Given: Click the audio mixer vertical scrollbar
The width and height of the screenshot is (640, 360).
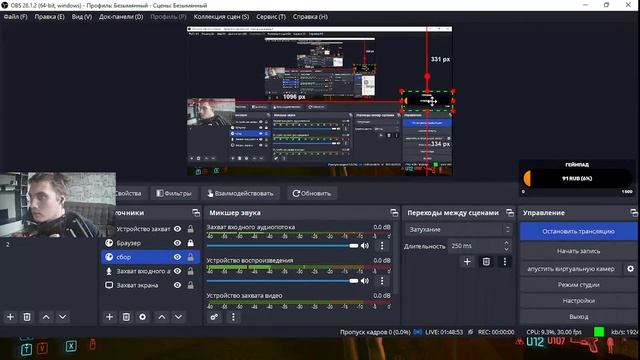Looking at the screenshot, I should pyautogui.click(x=396, y=259).
